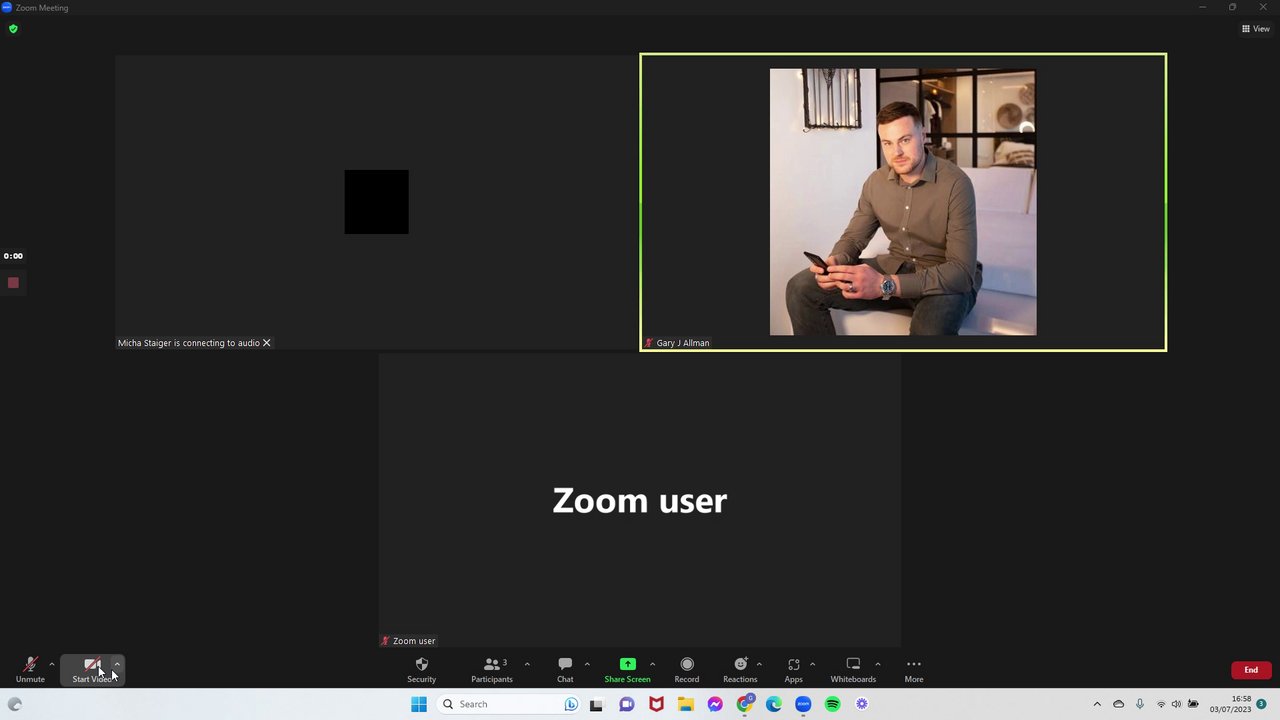
Task: Select the Zoom user video tile
Action: pos(640,500)
